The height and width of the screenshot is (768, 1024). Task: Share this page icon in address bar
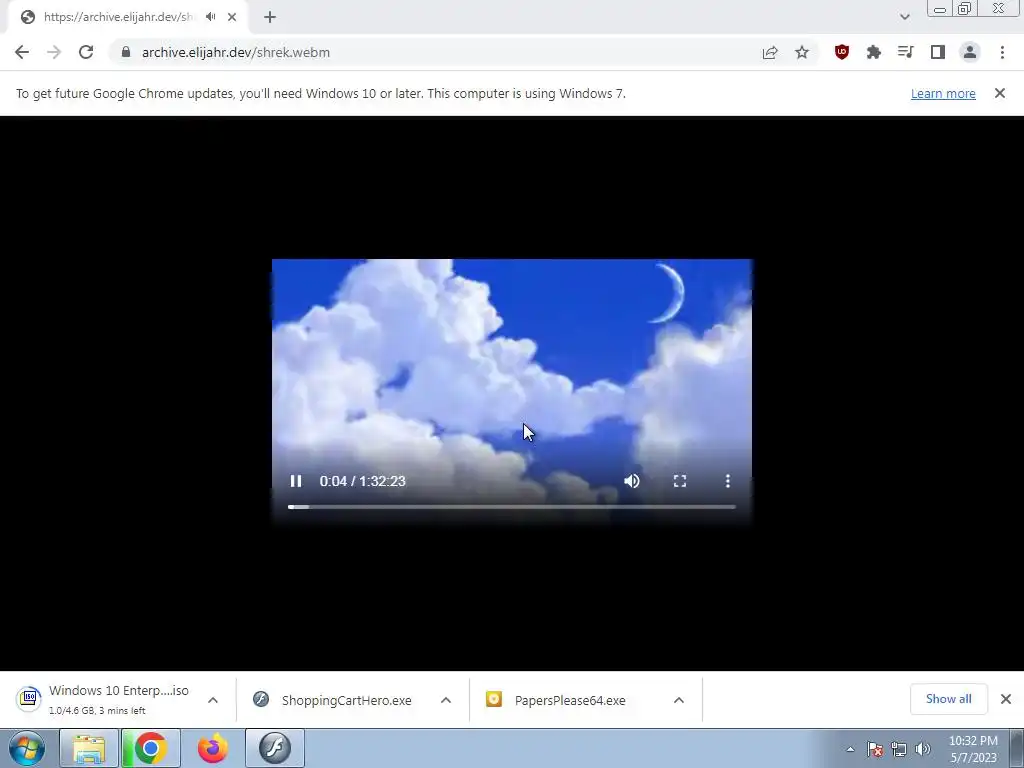coord(770,52)
